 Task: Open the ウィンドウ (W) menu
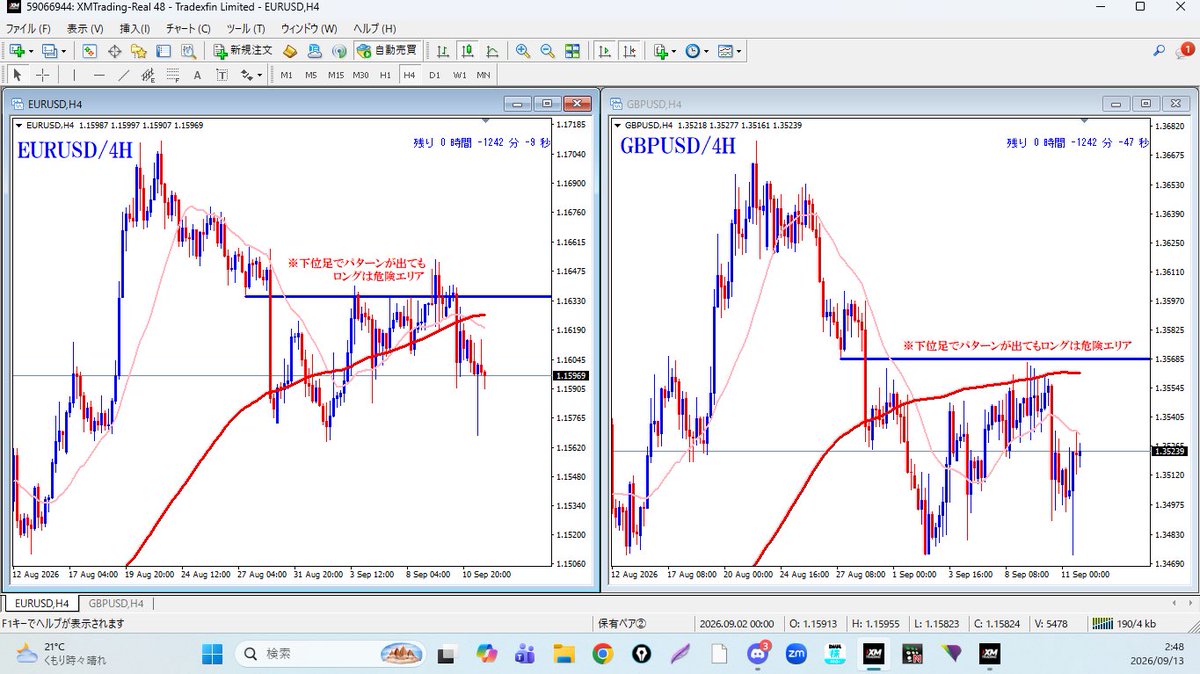tap(309, 28)
